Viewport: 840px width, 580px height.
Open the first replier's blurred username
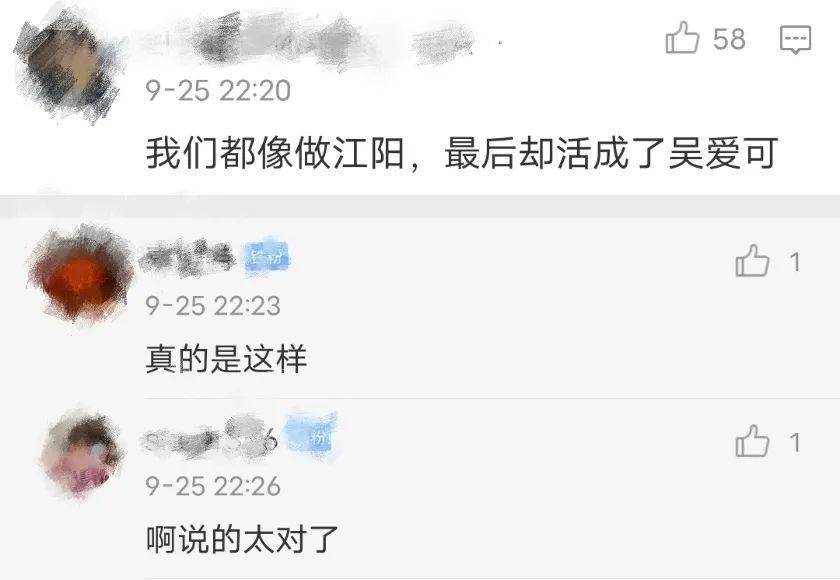(x=188, y=258)
